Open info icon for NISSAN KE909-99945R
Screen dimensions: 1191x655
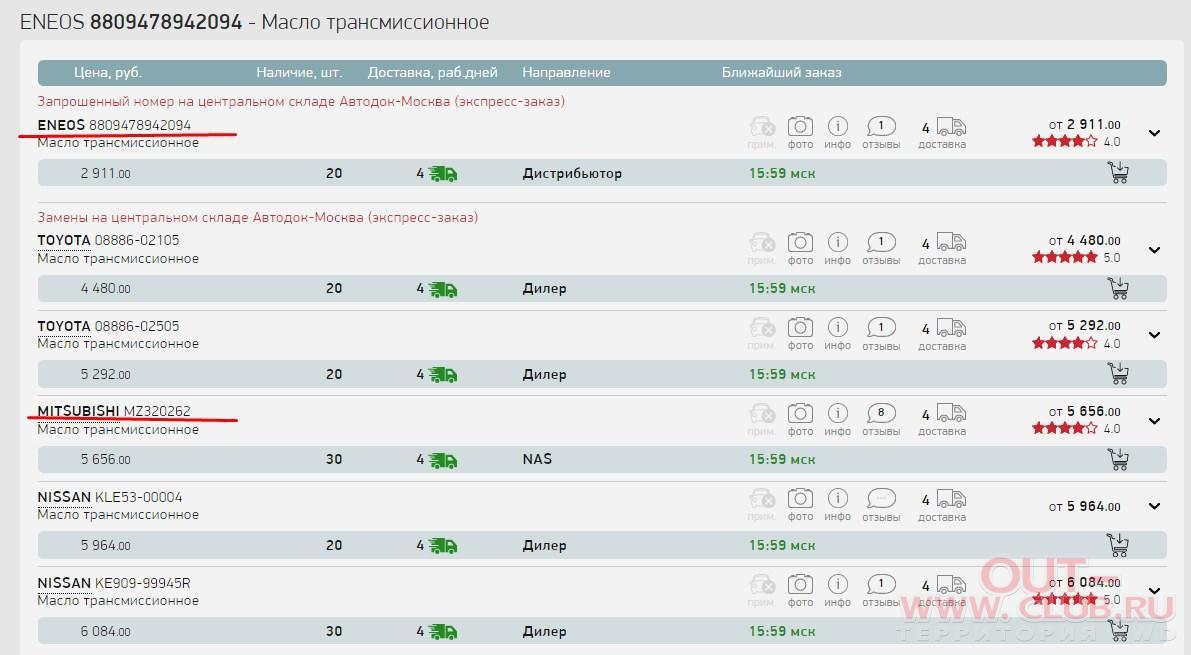tap(837, 584)
